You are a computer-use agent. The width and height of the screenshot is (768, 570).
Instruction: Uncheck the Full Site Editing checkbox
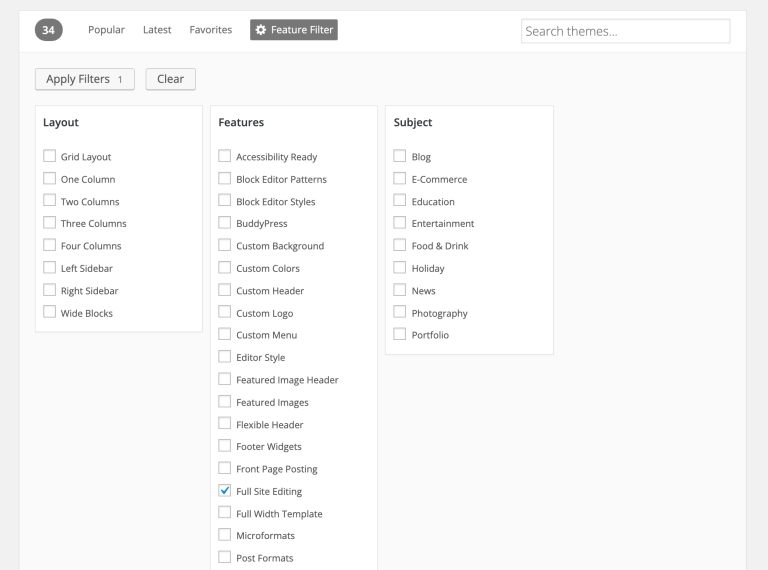coord(224,490)
